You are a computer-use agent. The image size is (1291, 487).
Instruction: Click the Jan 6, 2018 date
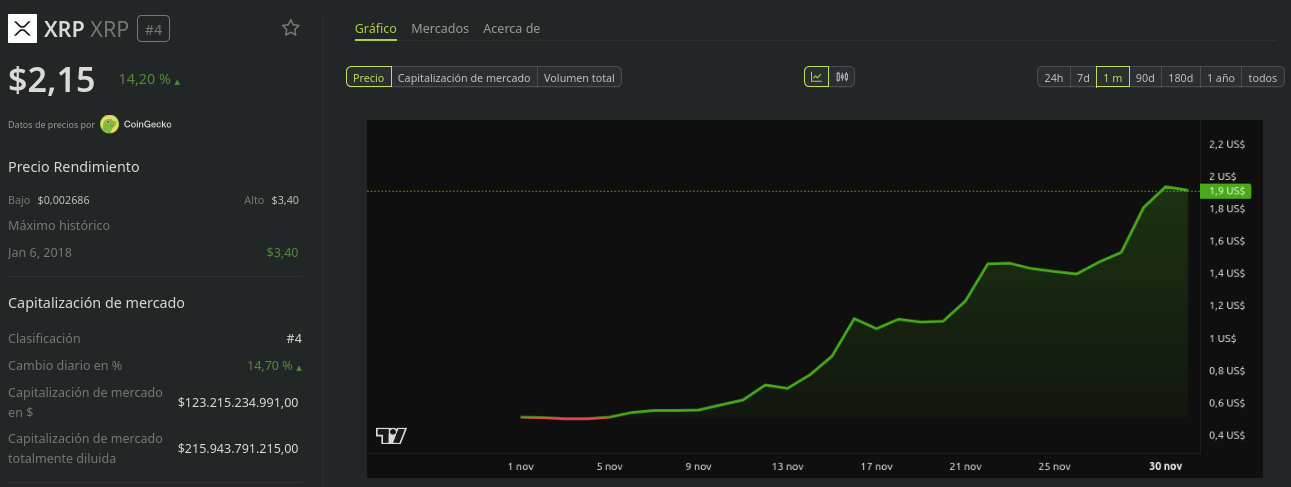click(40, 252)
